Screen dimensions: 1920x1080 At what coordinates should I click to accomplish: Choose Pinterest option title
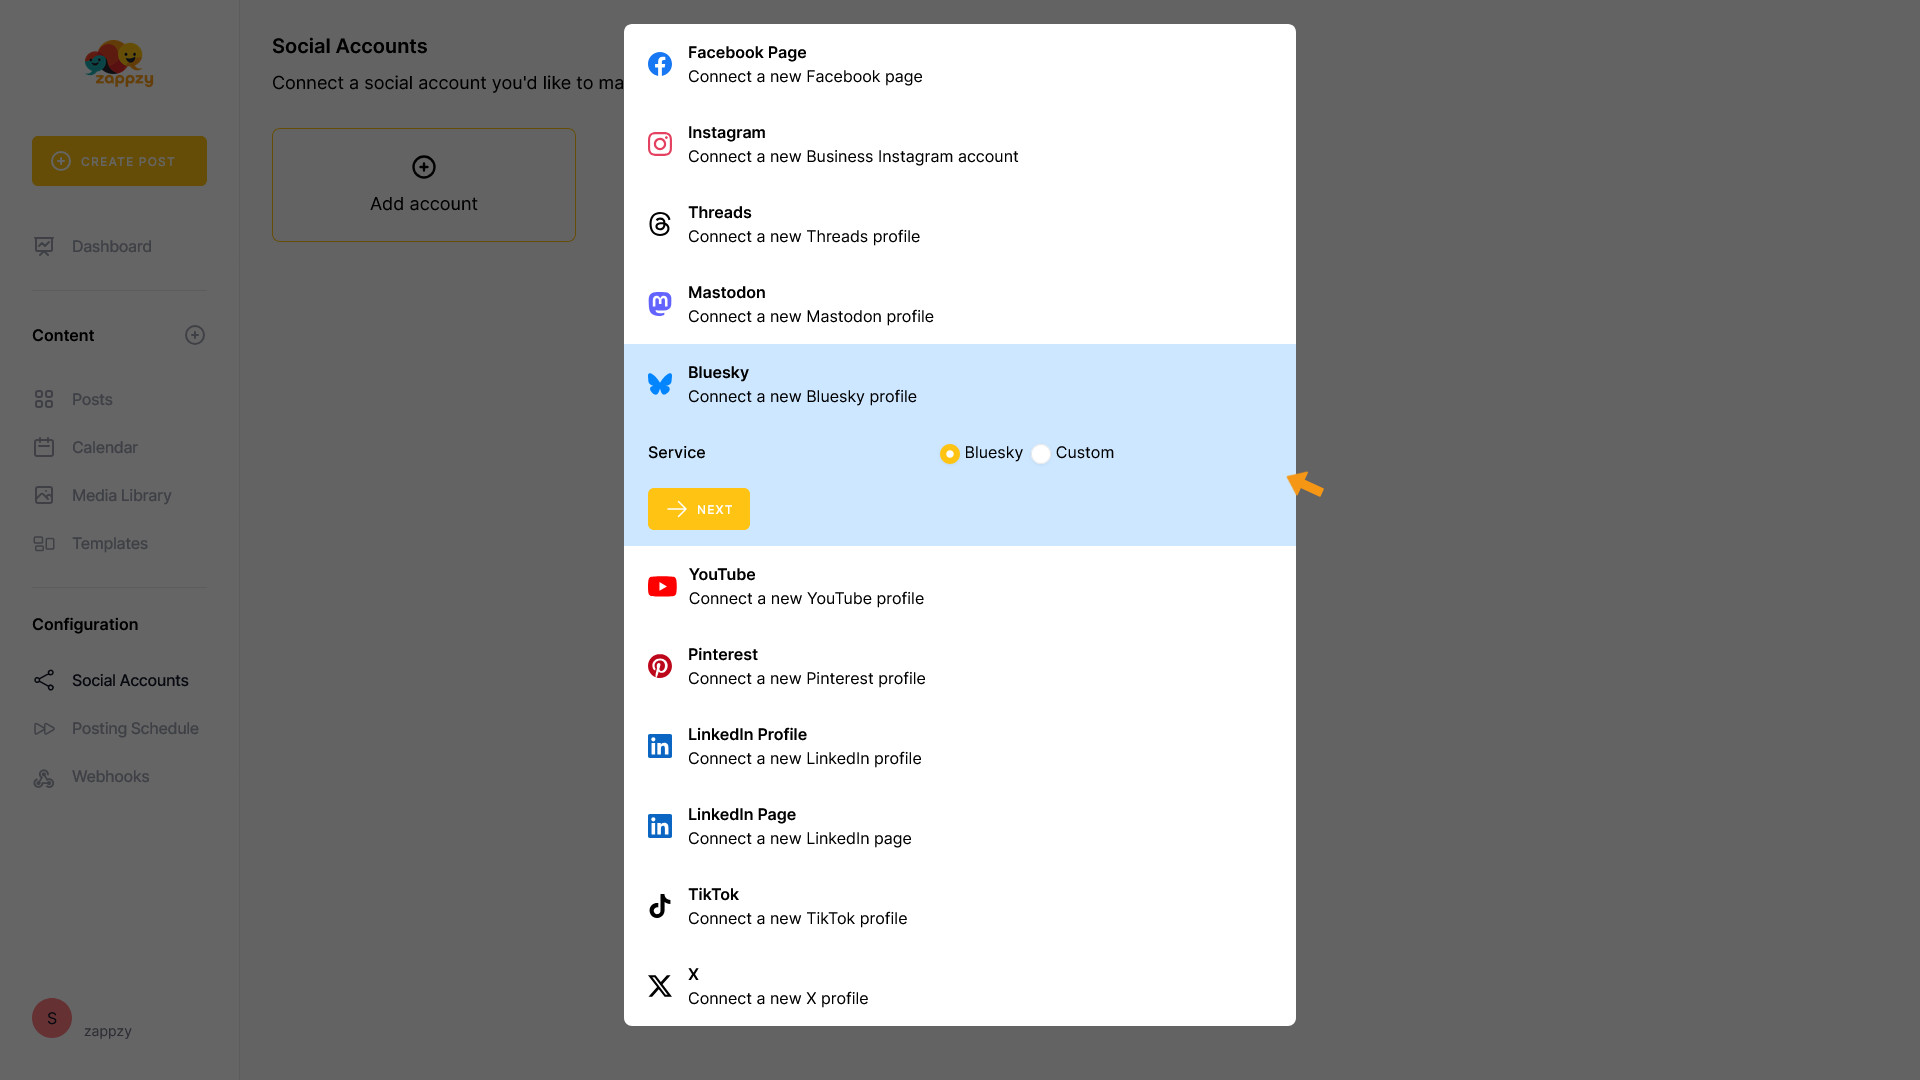[723, 654]
